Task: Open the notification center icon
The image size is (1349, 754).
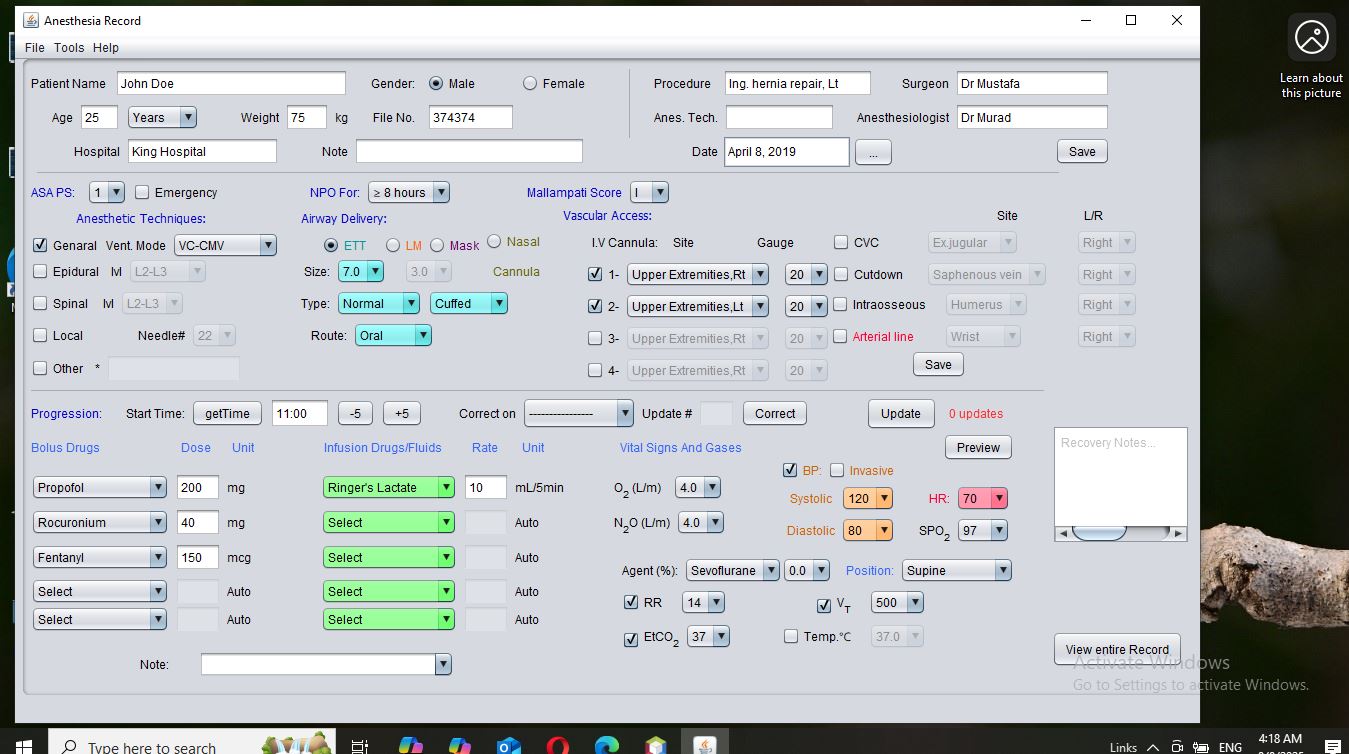Action: tap(1331, 746)
